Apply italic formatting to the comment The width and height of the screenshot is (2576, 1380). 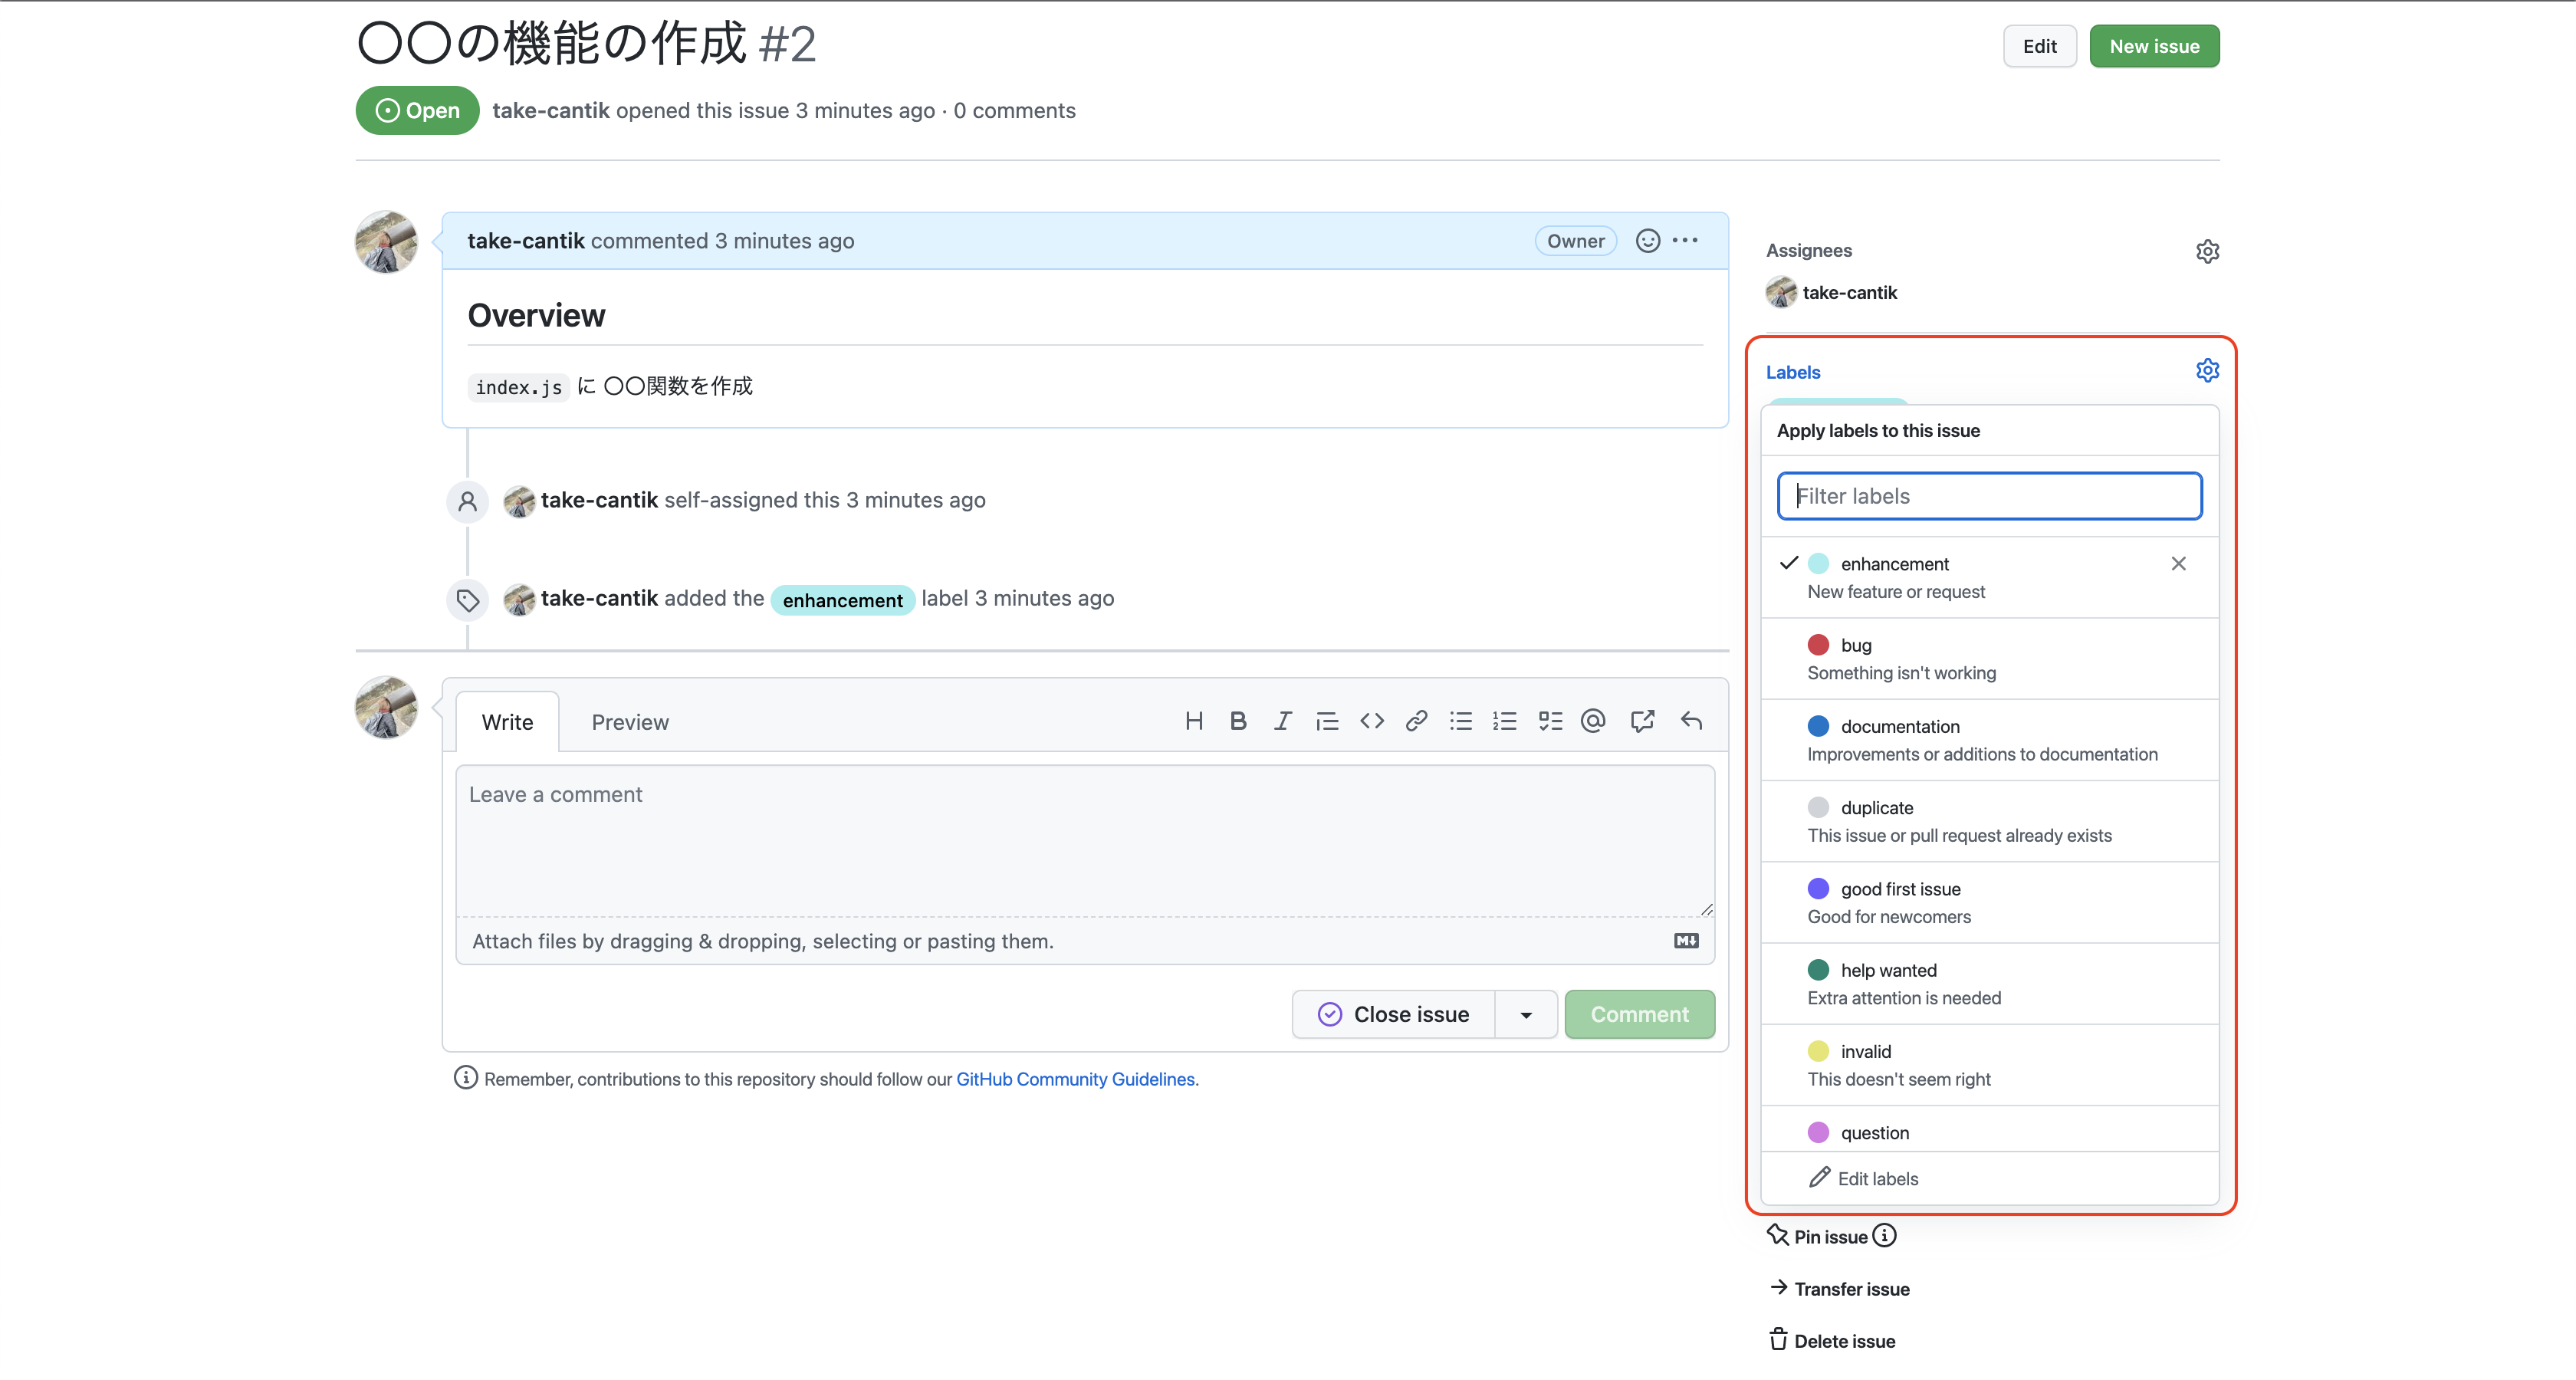[x=1282, y=720]
